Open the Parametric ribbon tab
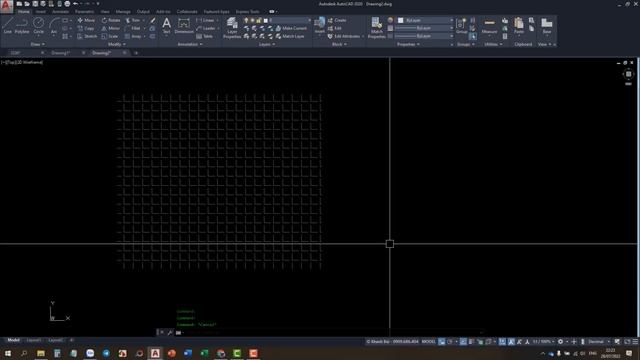 tap(84, 11)
